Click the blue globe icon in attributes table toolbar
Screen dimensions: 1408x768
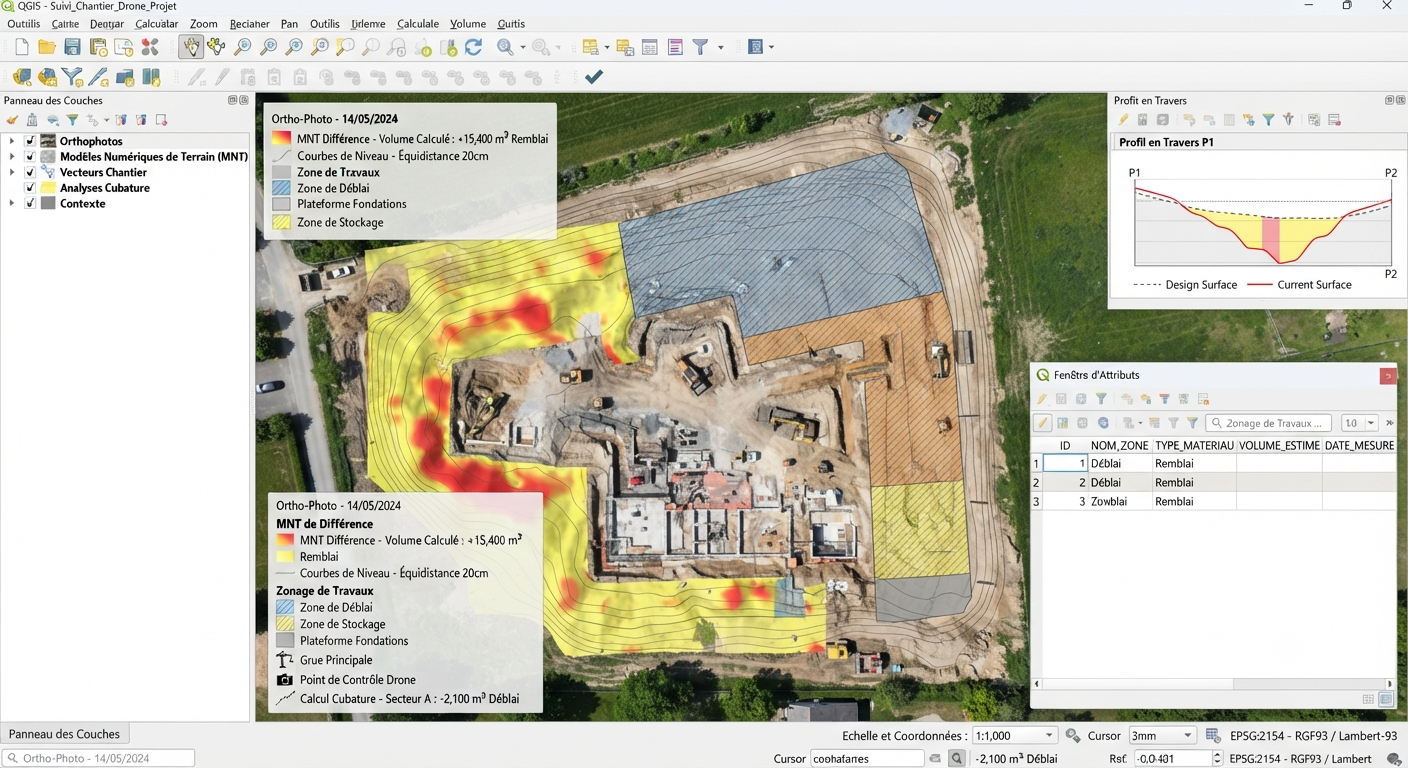tap(1103, 423)
